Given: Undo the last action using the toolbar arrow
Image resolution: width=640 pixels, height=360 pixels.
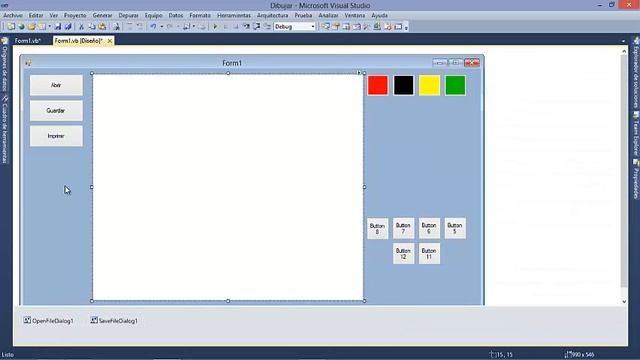Looking at the screenshot, I should coord(153,27).
